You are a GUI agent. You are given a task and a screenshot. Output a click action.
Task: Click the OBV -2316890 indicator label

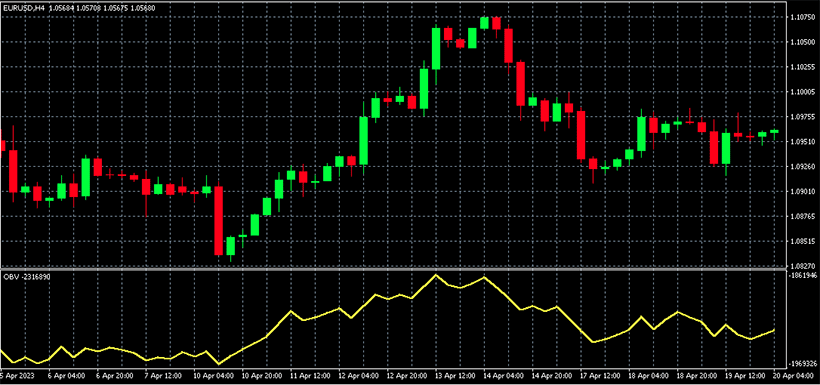click(27, 276)
